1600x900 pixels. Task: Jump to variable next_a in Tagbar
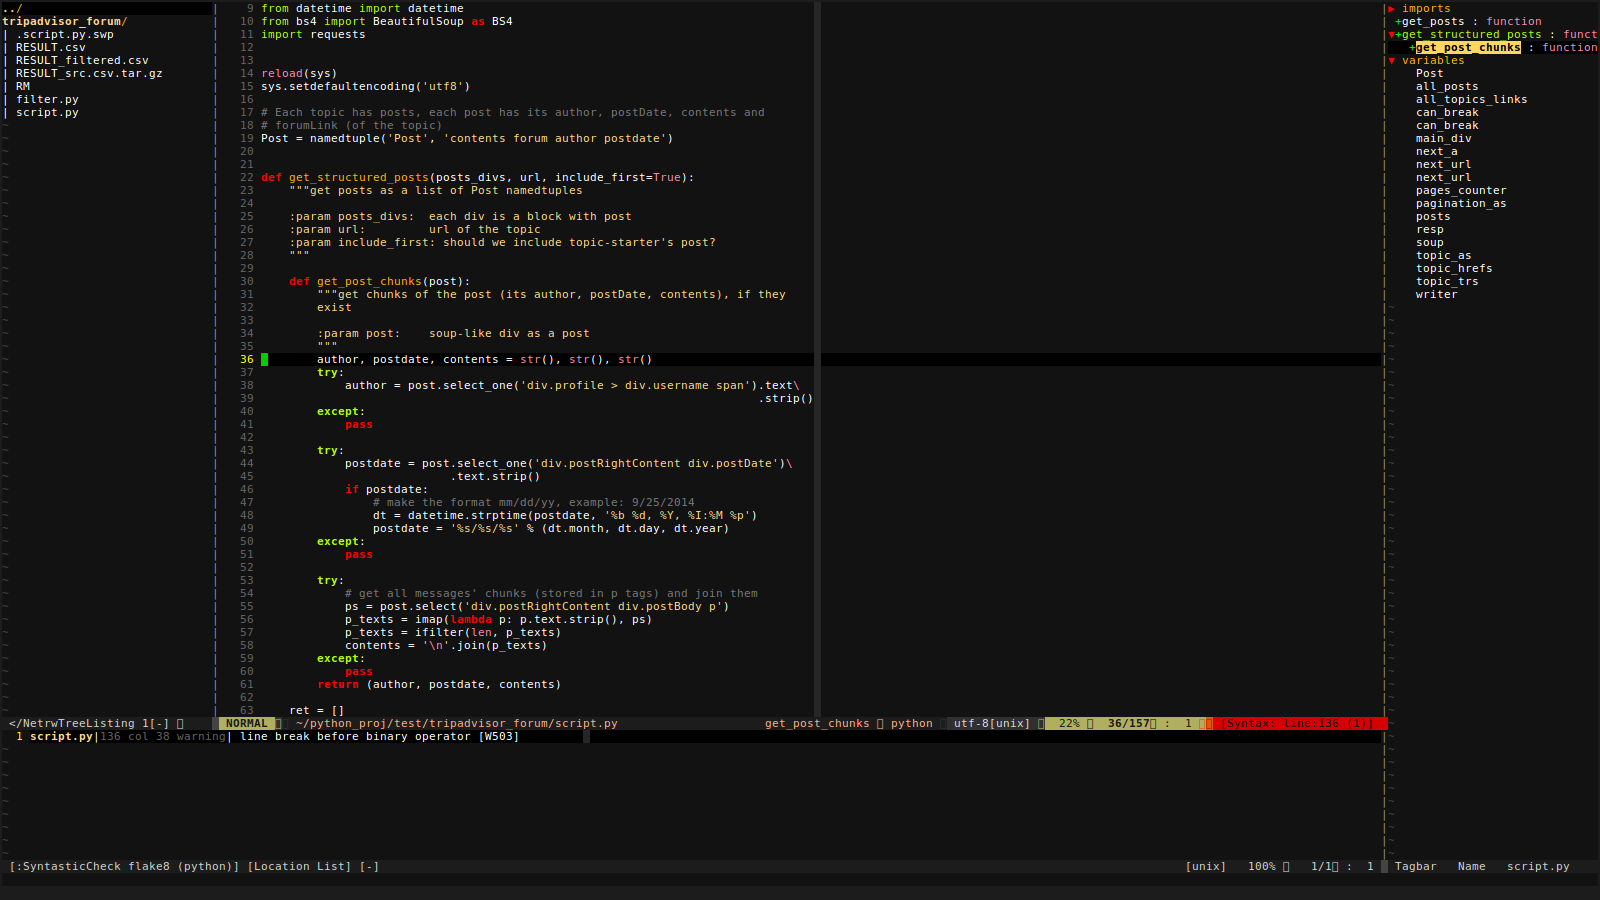pos(1436,151)
